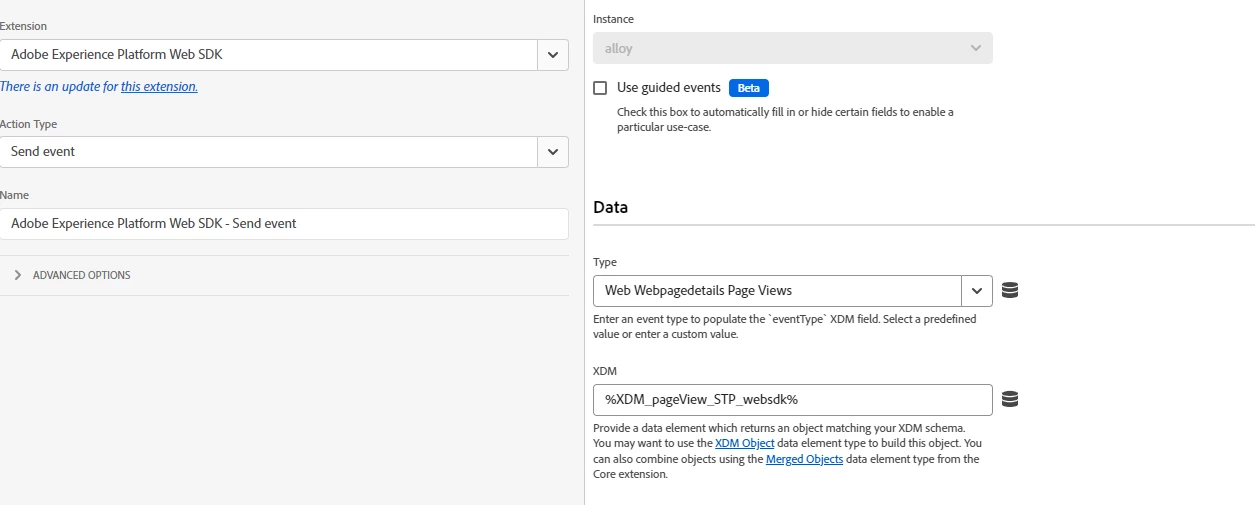Click the 'Use guided events' label
Screen dimensions: 1255x505
click(x=668, y=88)
